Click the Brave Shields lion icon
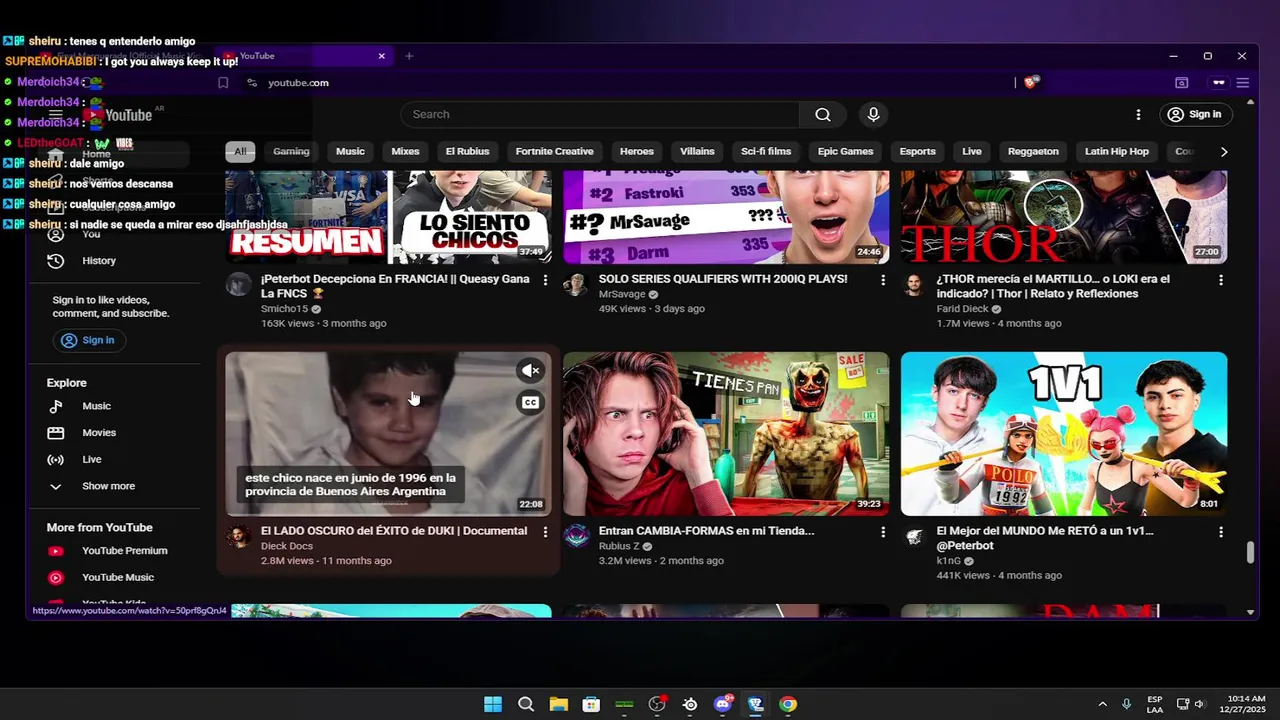 pyautogui.click(x=1031, y=83)
